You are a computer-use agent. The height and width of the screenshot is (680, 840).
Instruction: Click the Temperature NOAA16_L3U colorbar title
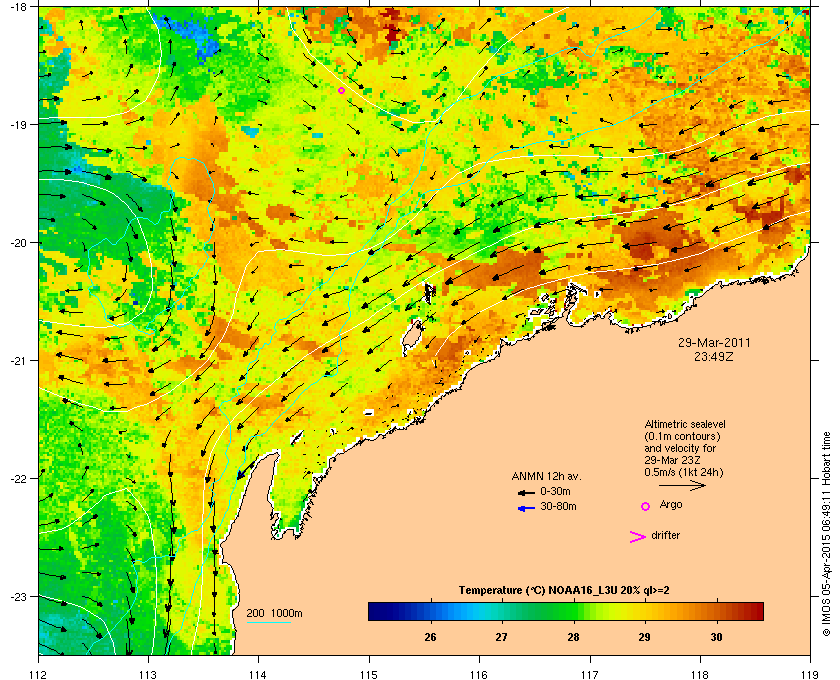click(564, 591)
